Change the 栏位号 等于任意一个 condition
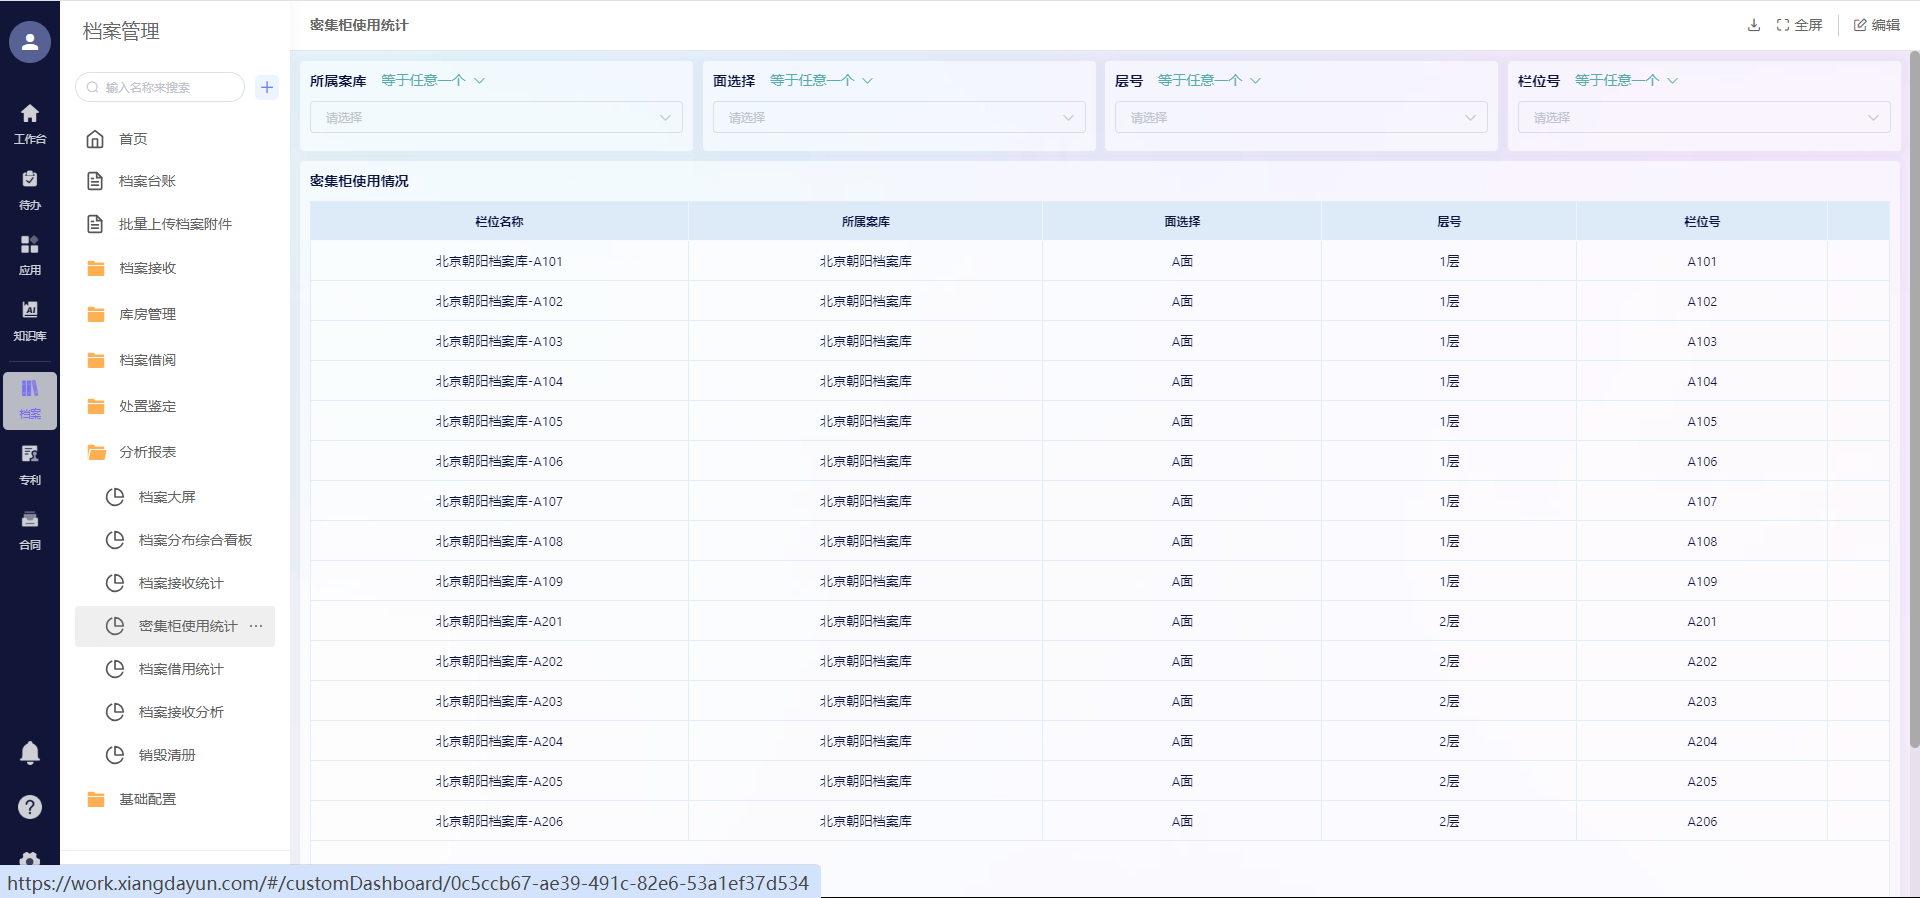This screenshot has height=898, width=1920. point(1625,81)
